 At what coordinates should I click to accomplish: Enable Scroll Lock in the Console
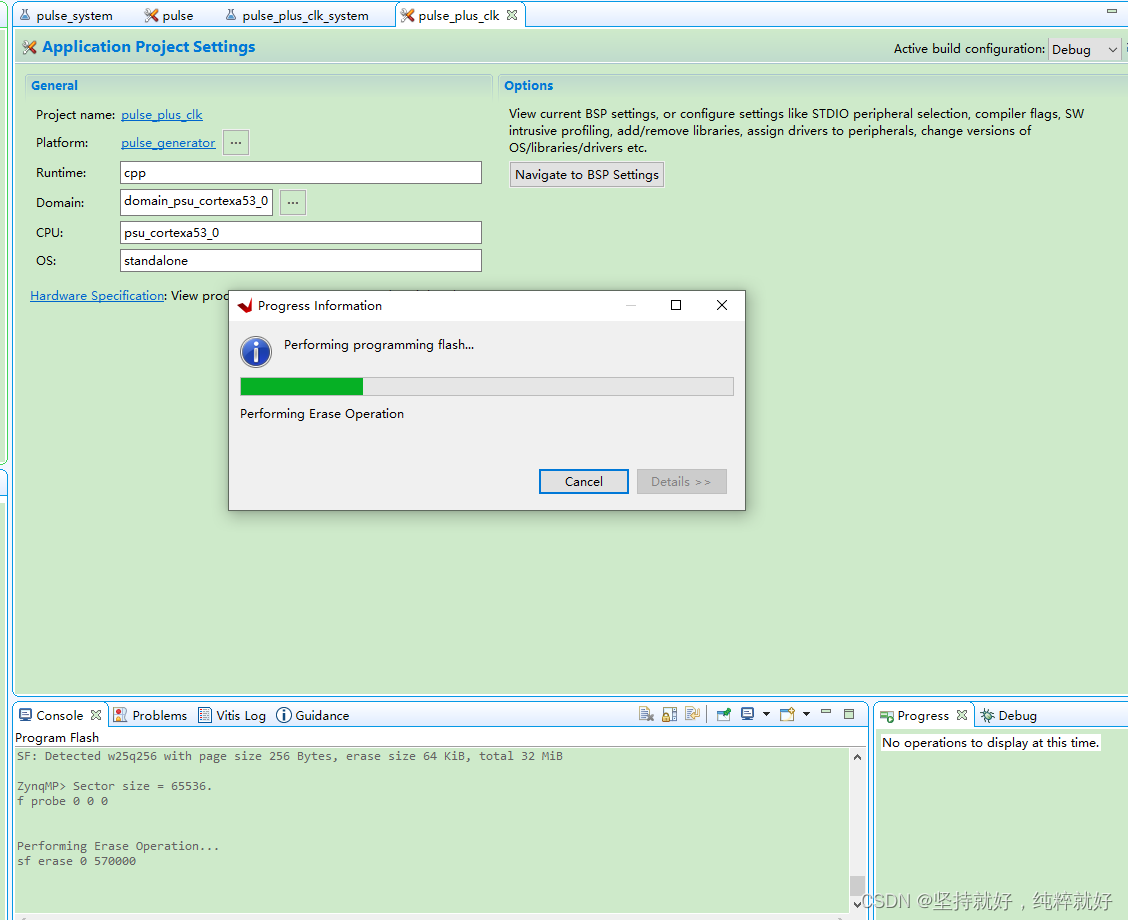(668, 714)
